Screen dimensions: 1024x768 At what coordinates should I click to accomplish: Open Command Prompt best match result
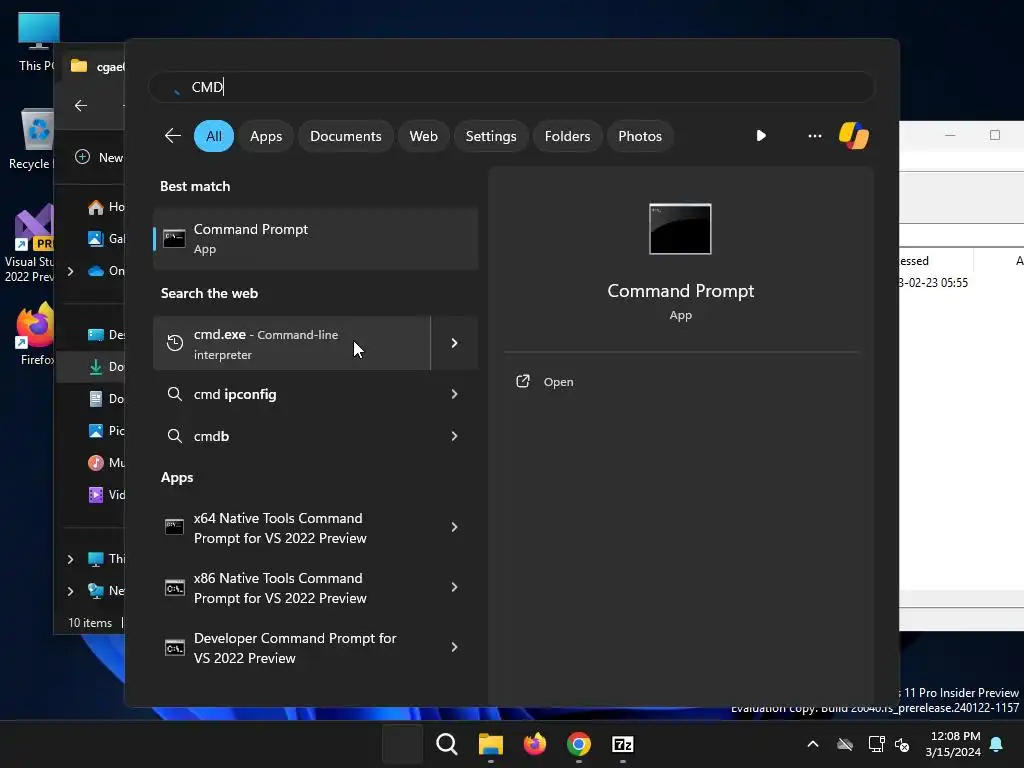coord(315,239)
